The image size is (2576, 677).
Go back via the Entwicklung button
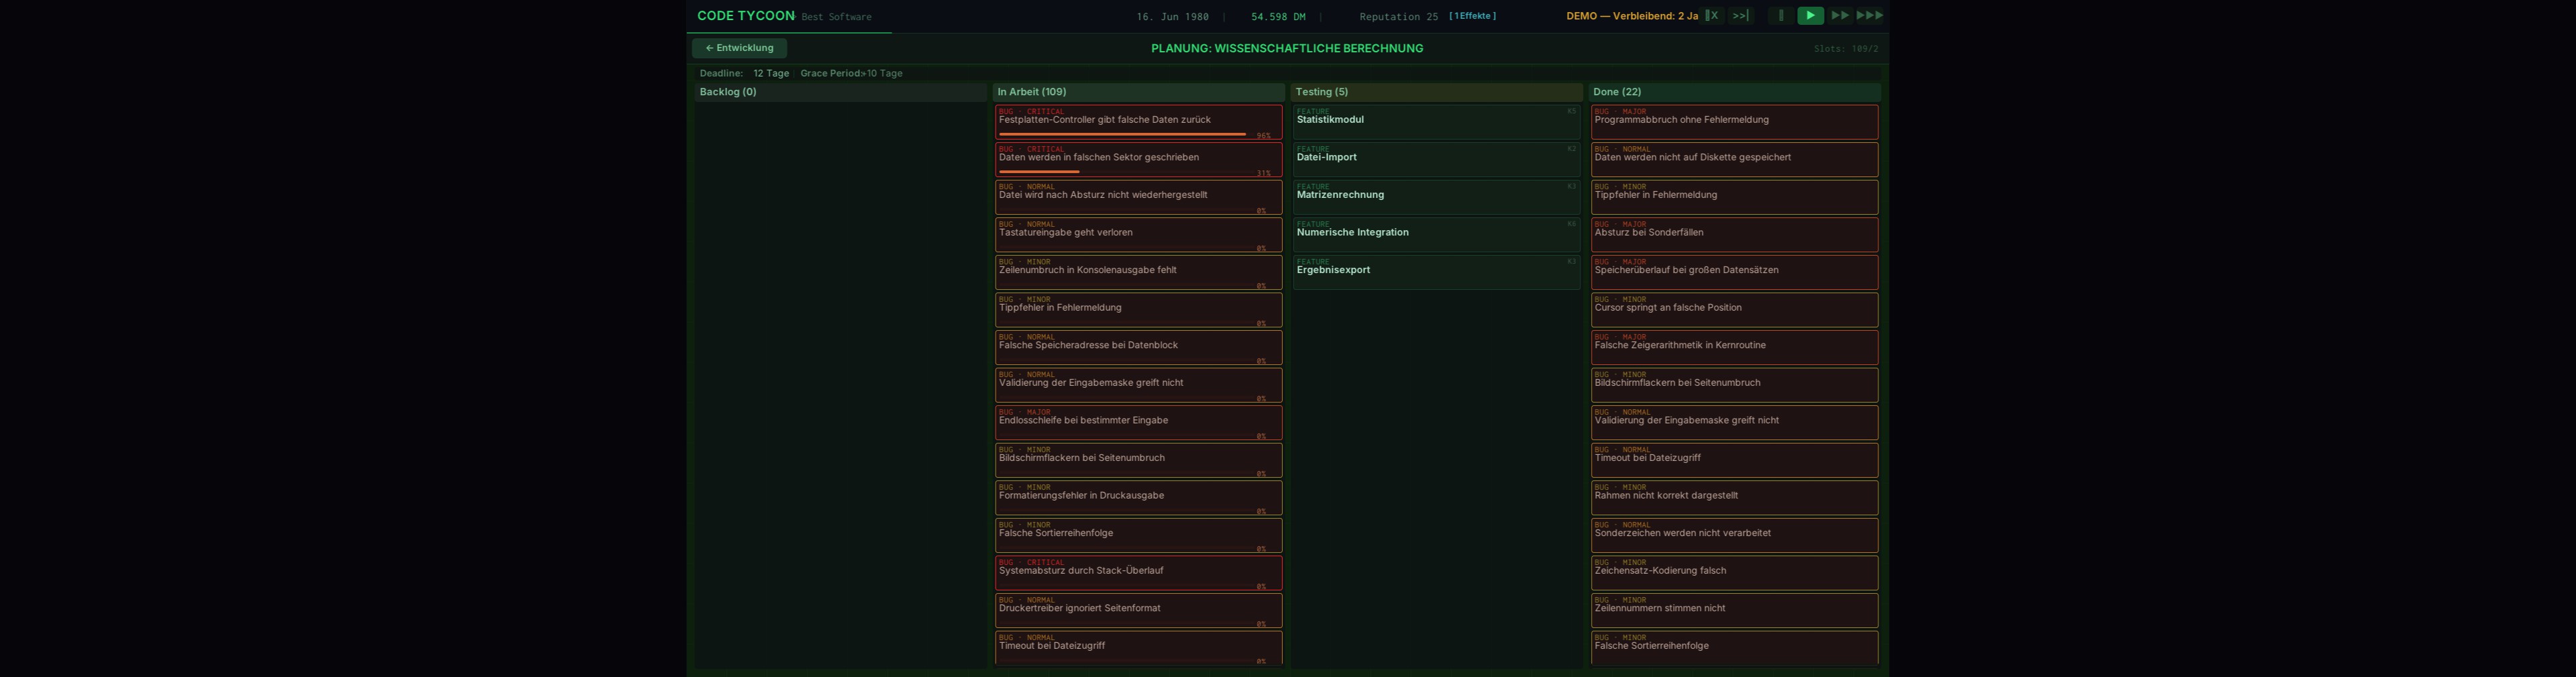[739, 48]
